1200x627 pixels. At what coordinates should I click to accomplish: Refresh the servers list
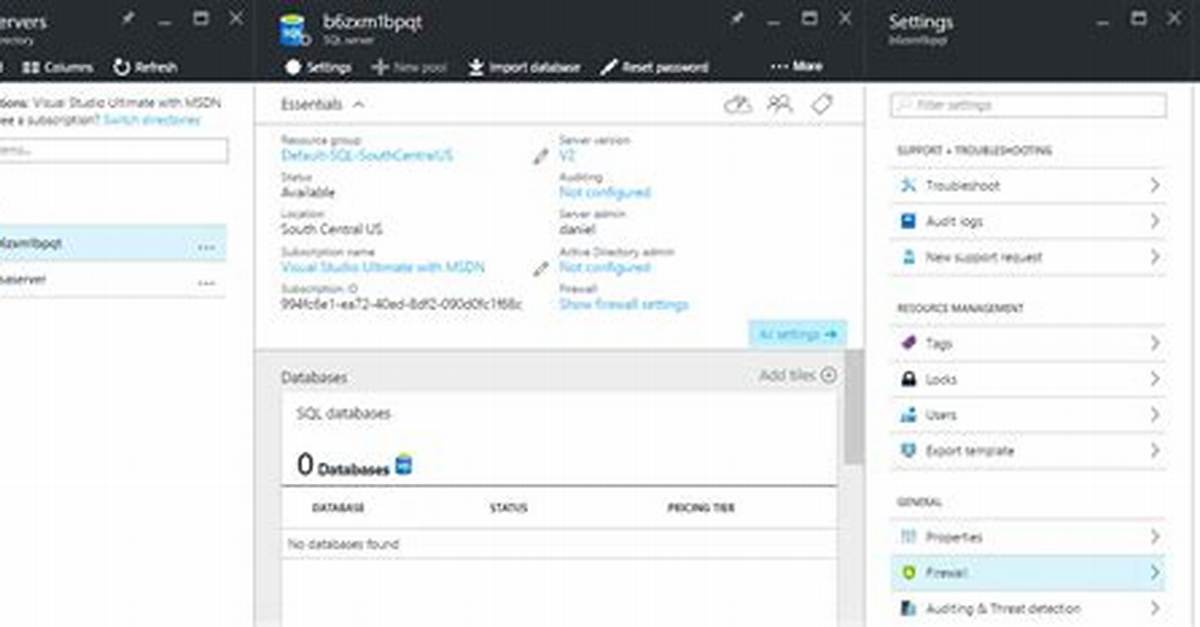click(145, 67)
